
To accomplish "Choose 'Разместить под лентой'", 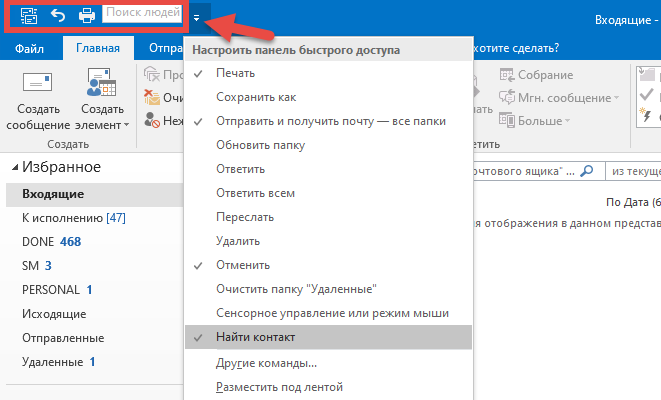I will (328, 387).
